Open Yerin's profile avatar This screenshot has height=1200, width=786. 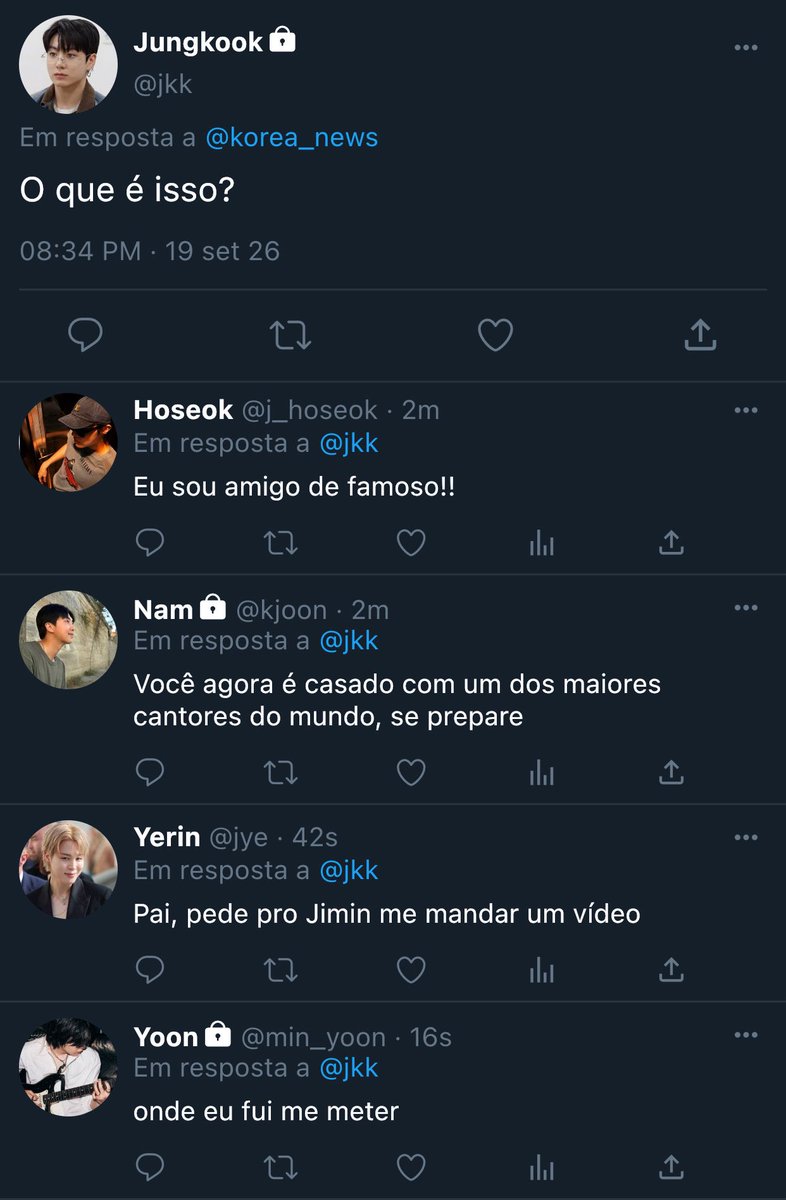[68, 870]
